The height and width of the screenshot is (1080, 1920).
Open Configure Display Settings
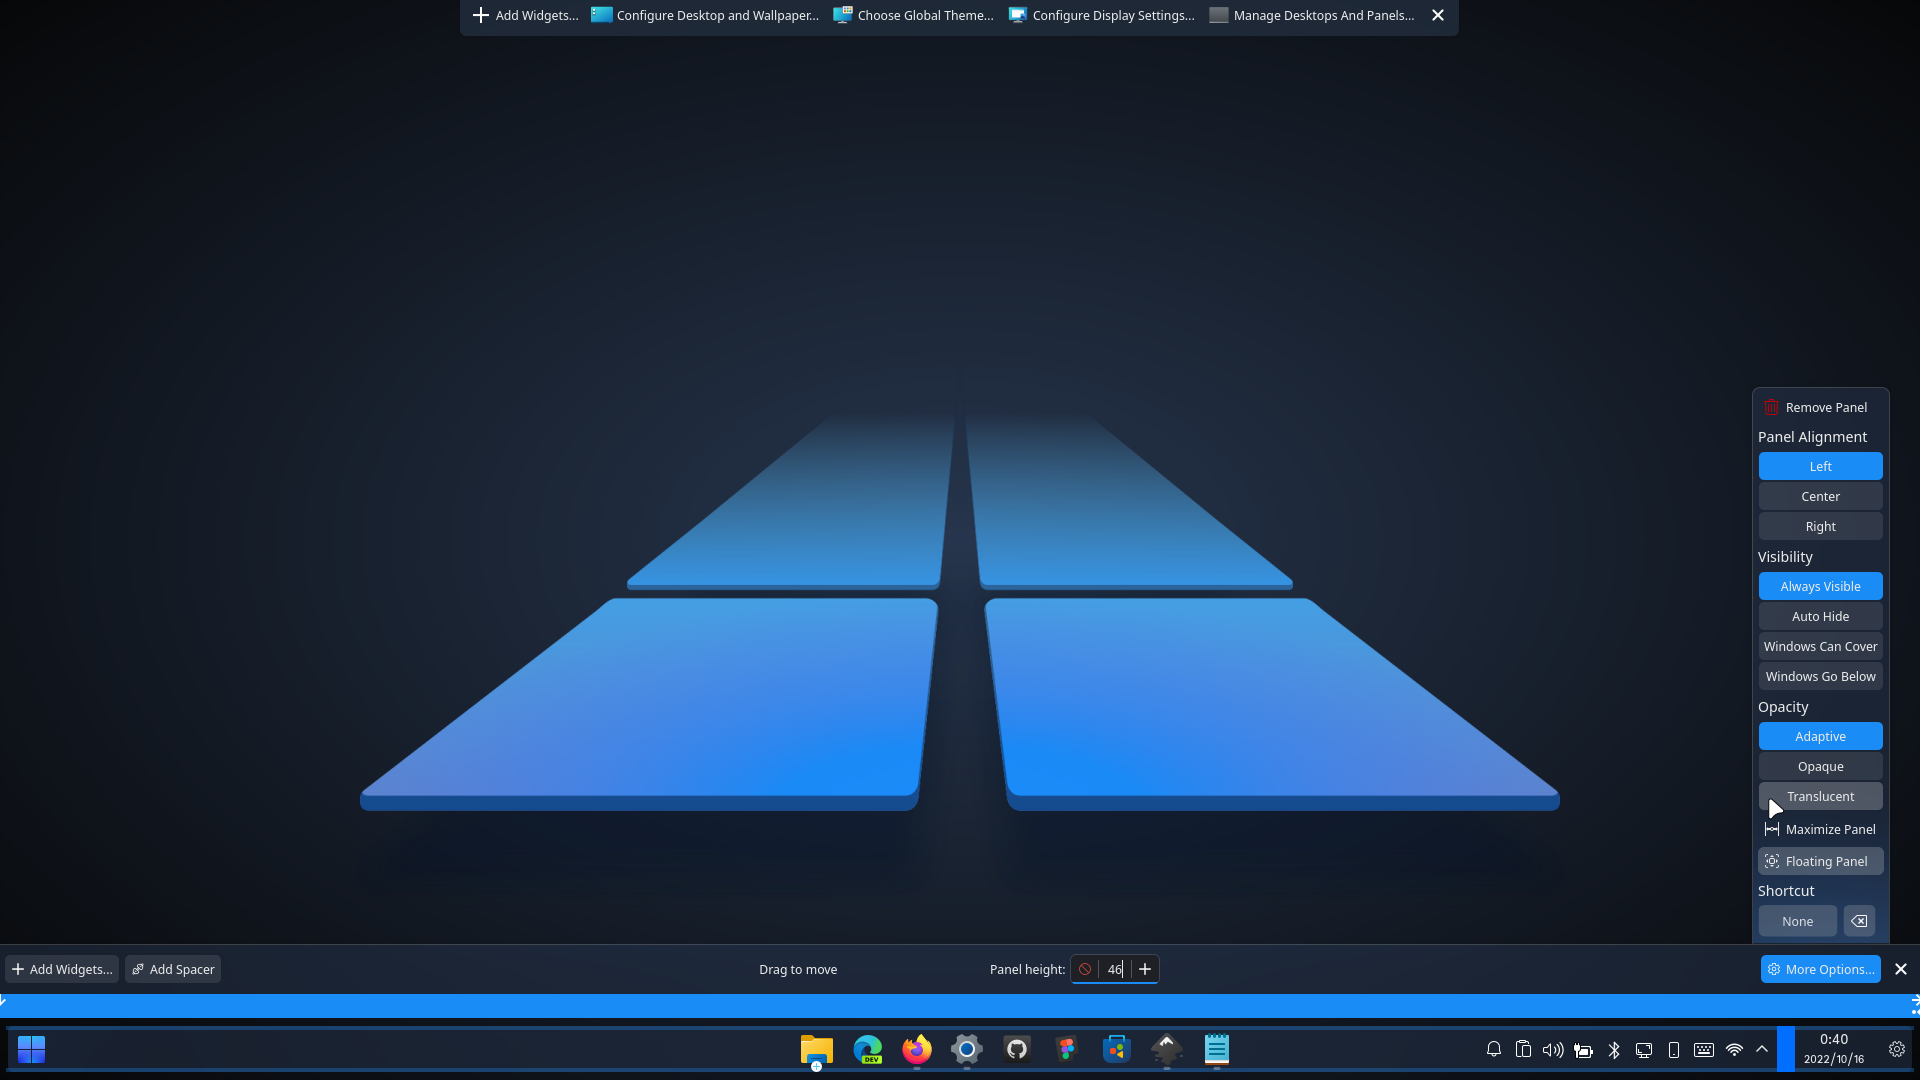(1101, 15)
